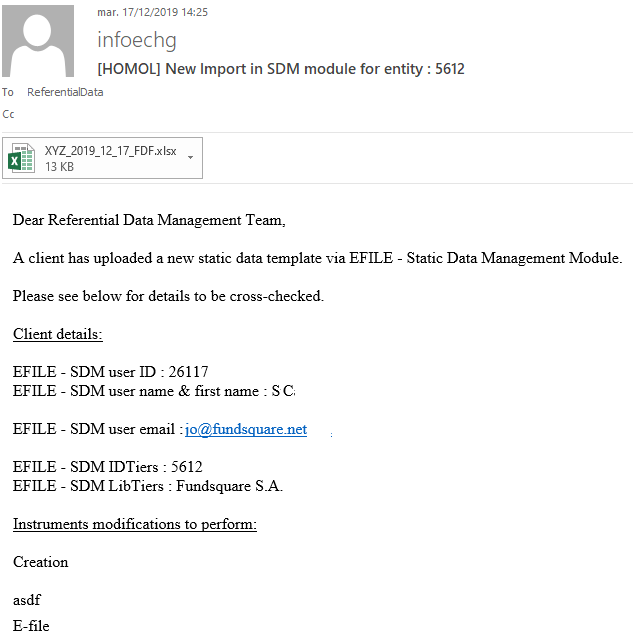Click the asdf text in the message

[x=27, y=600]
